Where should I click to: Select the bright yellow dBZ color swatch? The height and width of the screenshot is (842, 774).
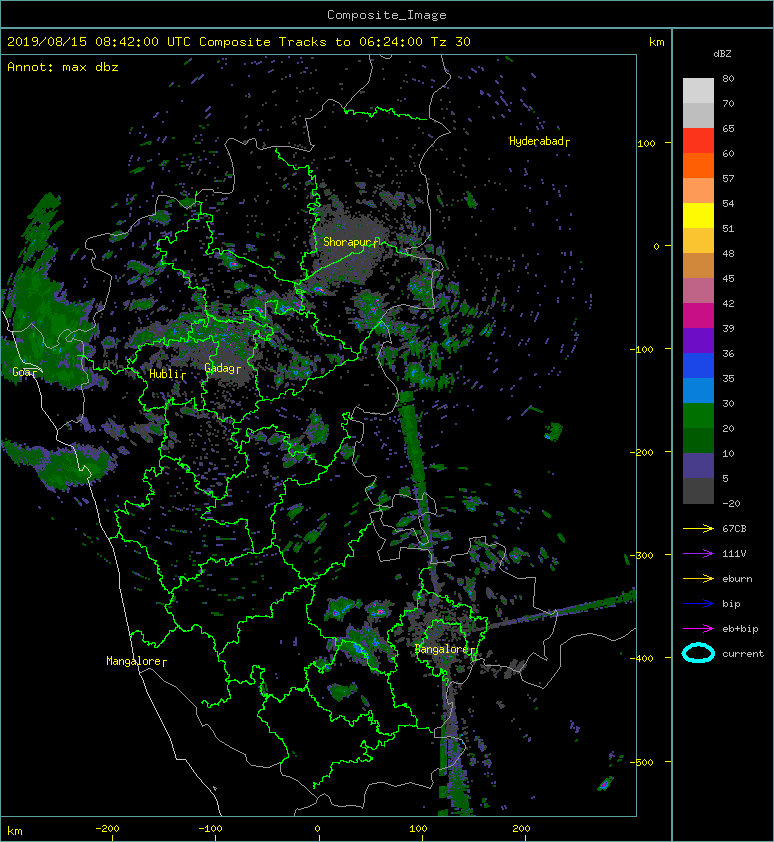[698, 215]
